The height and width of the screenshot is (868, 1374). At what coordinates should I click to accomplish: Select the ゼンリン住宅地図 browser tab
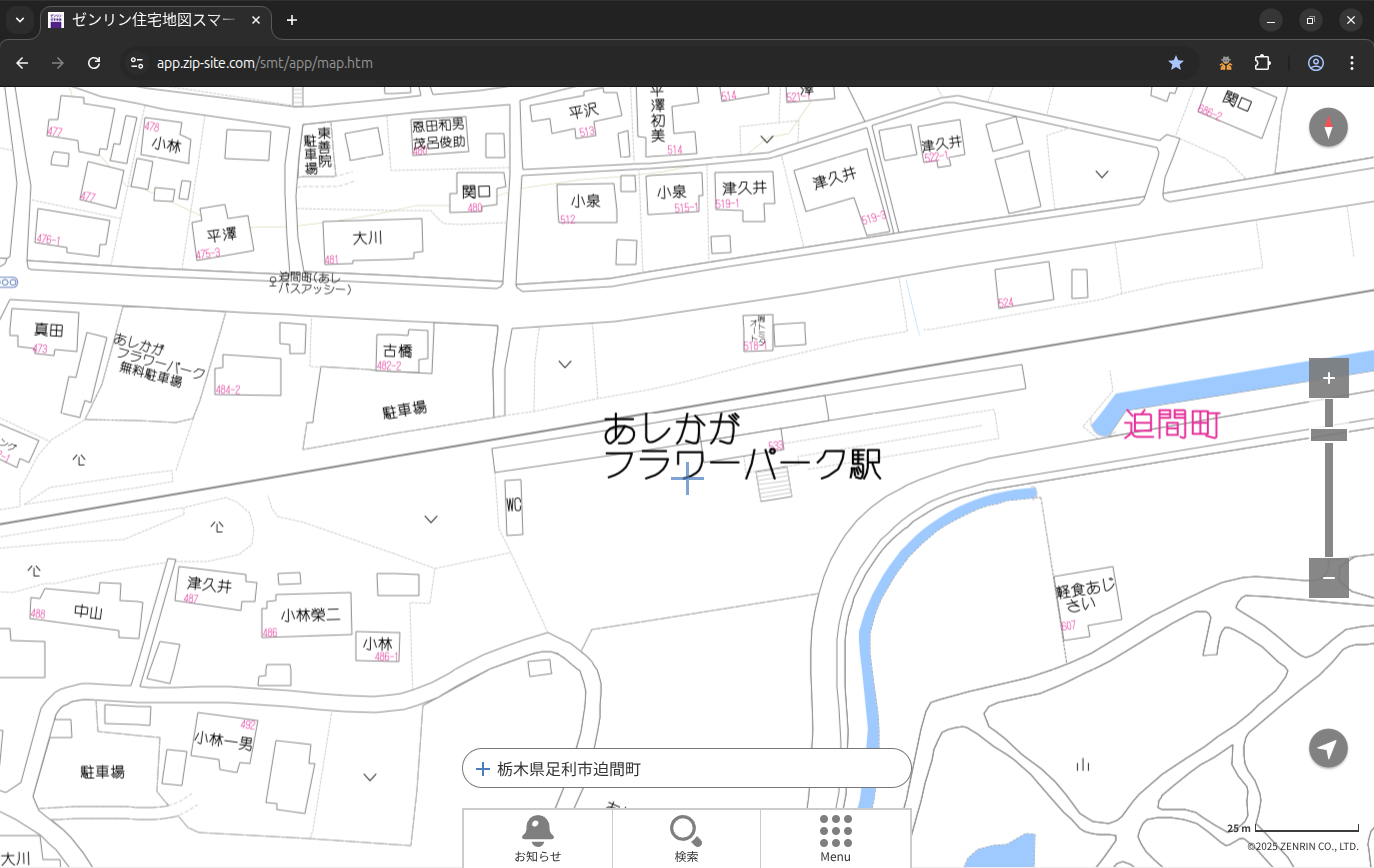(x=155, y=20)
